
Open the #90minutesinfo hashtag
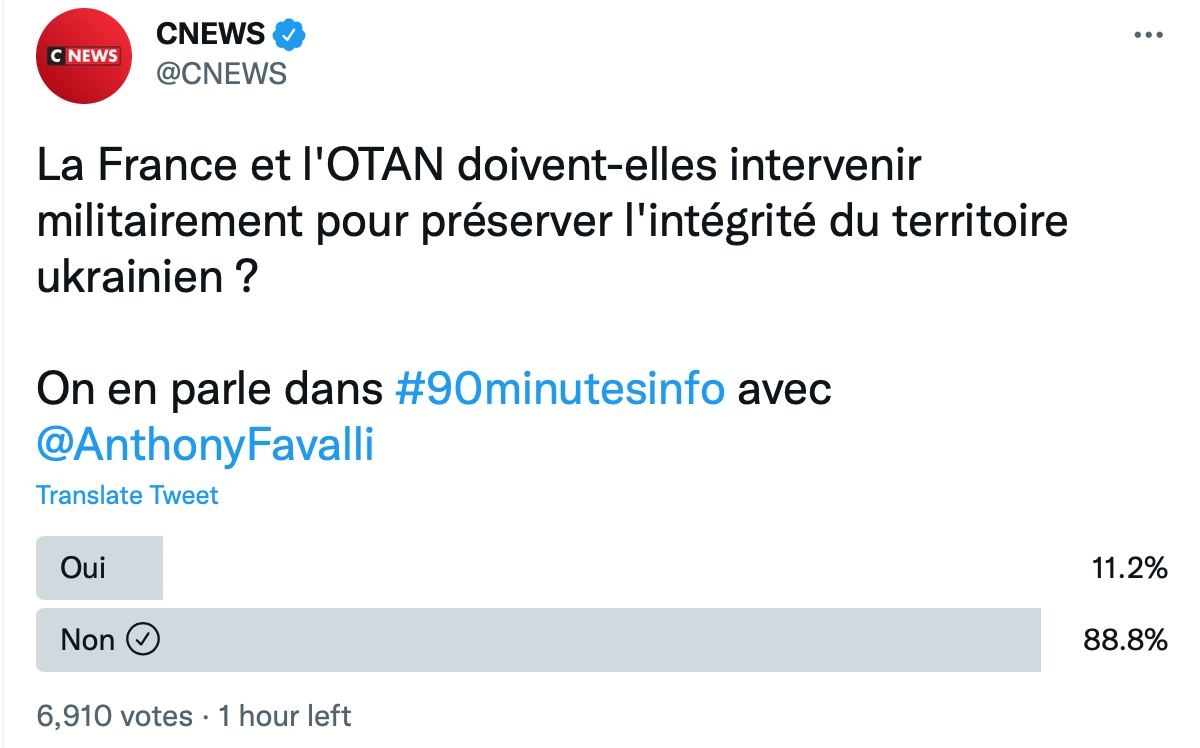pos(560,389)
